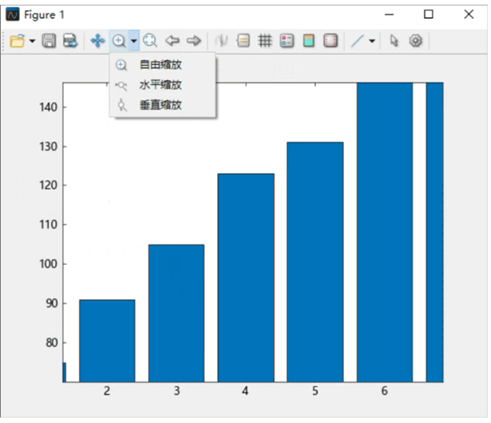Expand the open file dropdown arrow
Image resolution: width=491 pixels, height=423 pixels.
coord(32,41)
